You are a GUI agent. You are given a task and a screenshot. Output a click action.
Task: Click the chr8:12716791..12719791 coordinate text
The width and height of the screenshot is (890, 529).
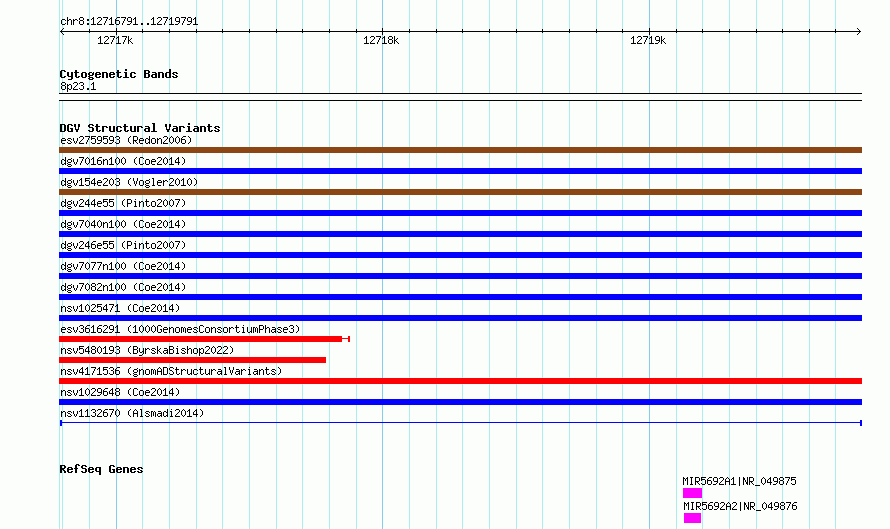129,22
